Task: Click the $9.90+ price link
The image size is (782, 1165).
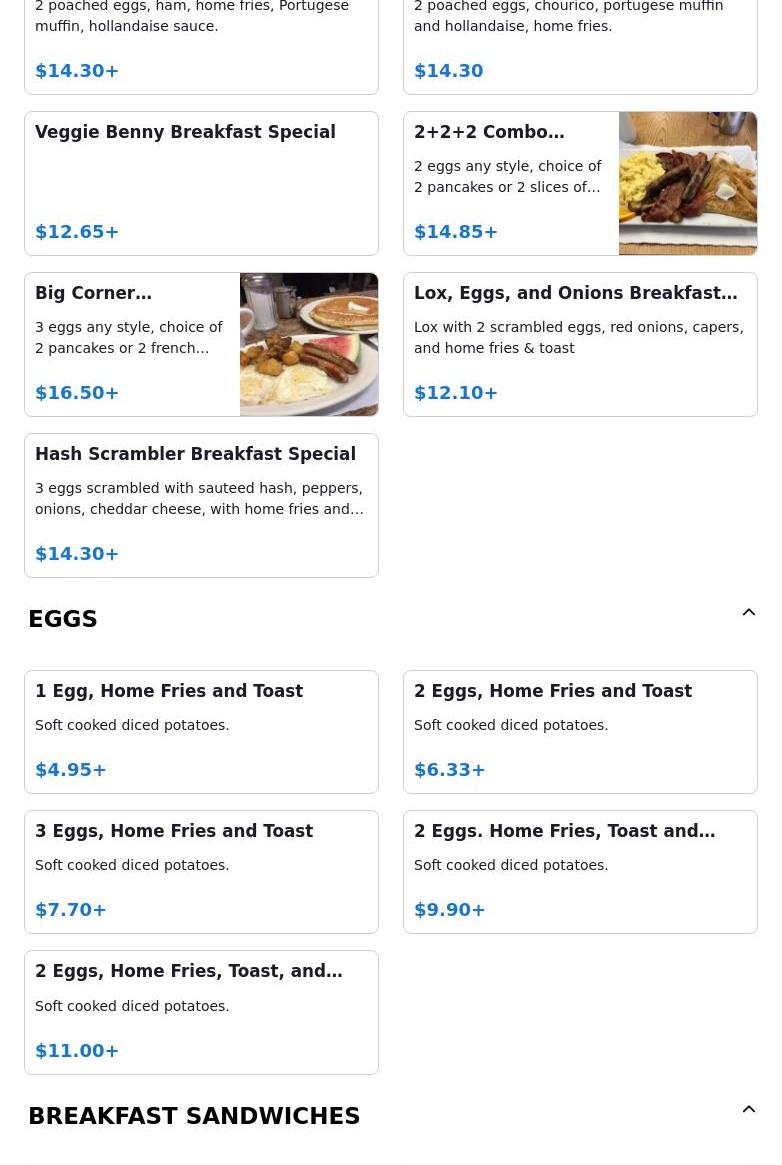Action: [x=449, y=909]
